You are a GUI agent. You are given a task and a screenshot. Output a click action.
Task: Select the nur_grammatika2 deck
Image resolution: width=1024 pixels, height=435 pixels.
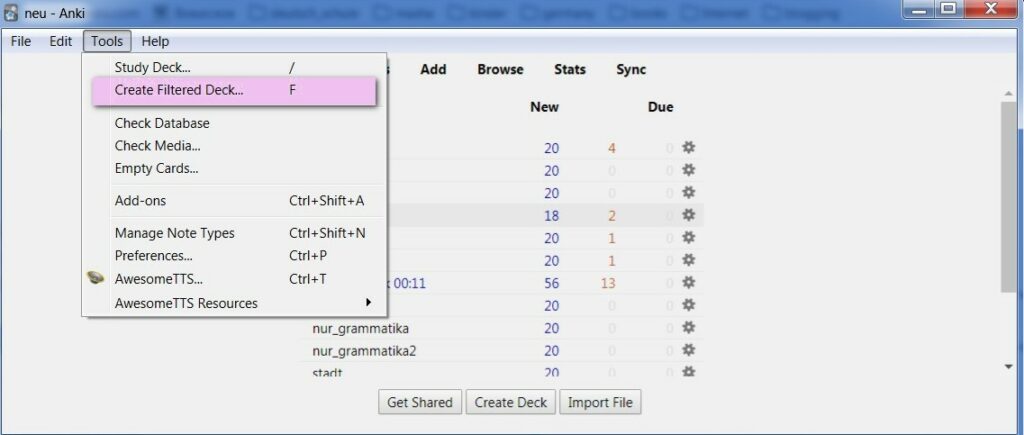[364, 351]
